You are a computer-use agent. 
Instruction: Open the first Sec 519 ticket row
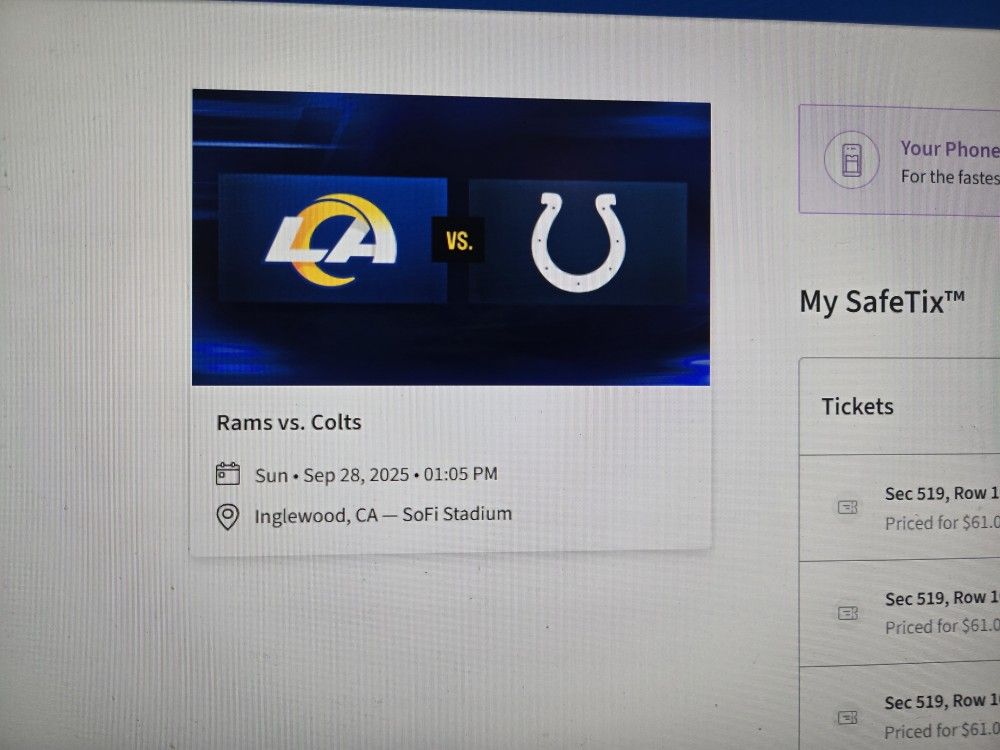pos(899,508)
